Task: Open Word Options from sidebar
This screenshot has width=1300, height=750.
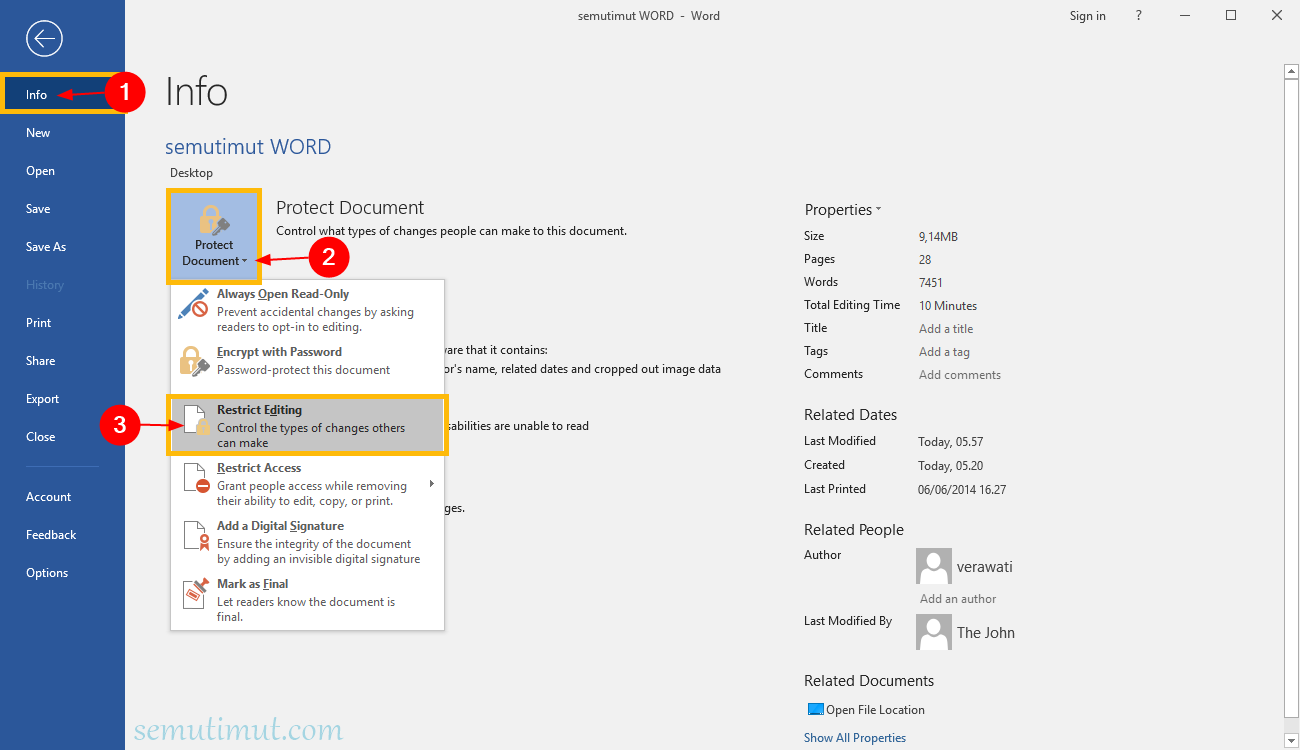Action: tap(62, 573)
